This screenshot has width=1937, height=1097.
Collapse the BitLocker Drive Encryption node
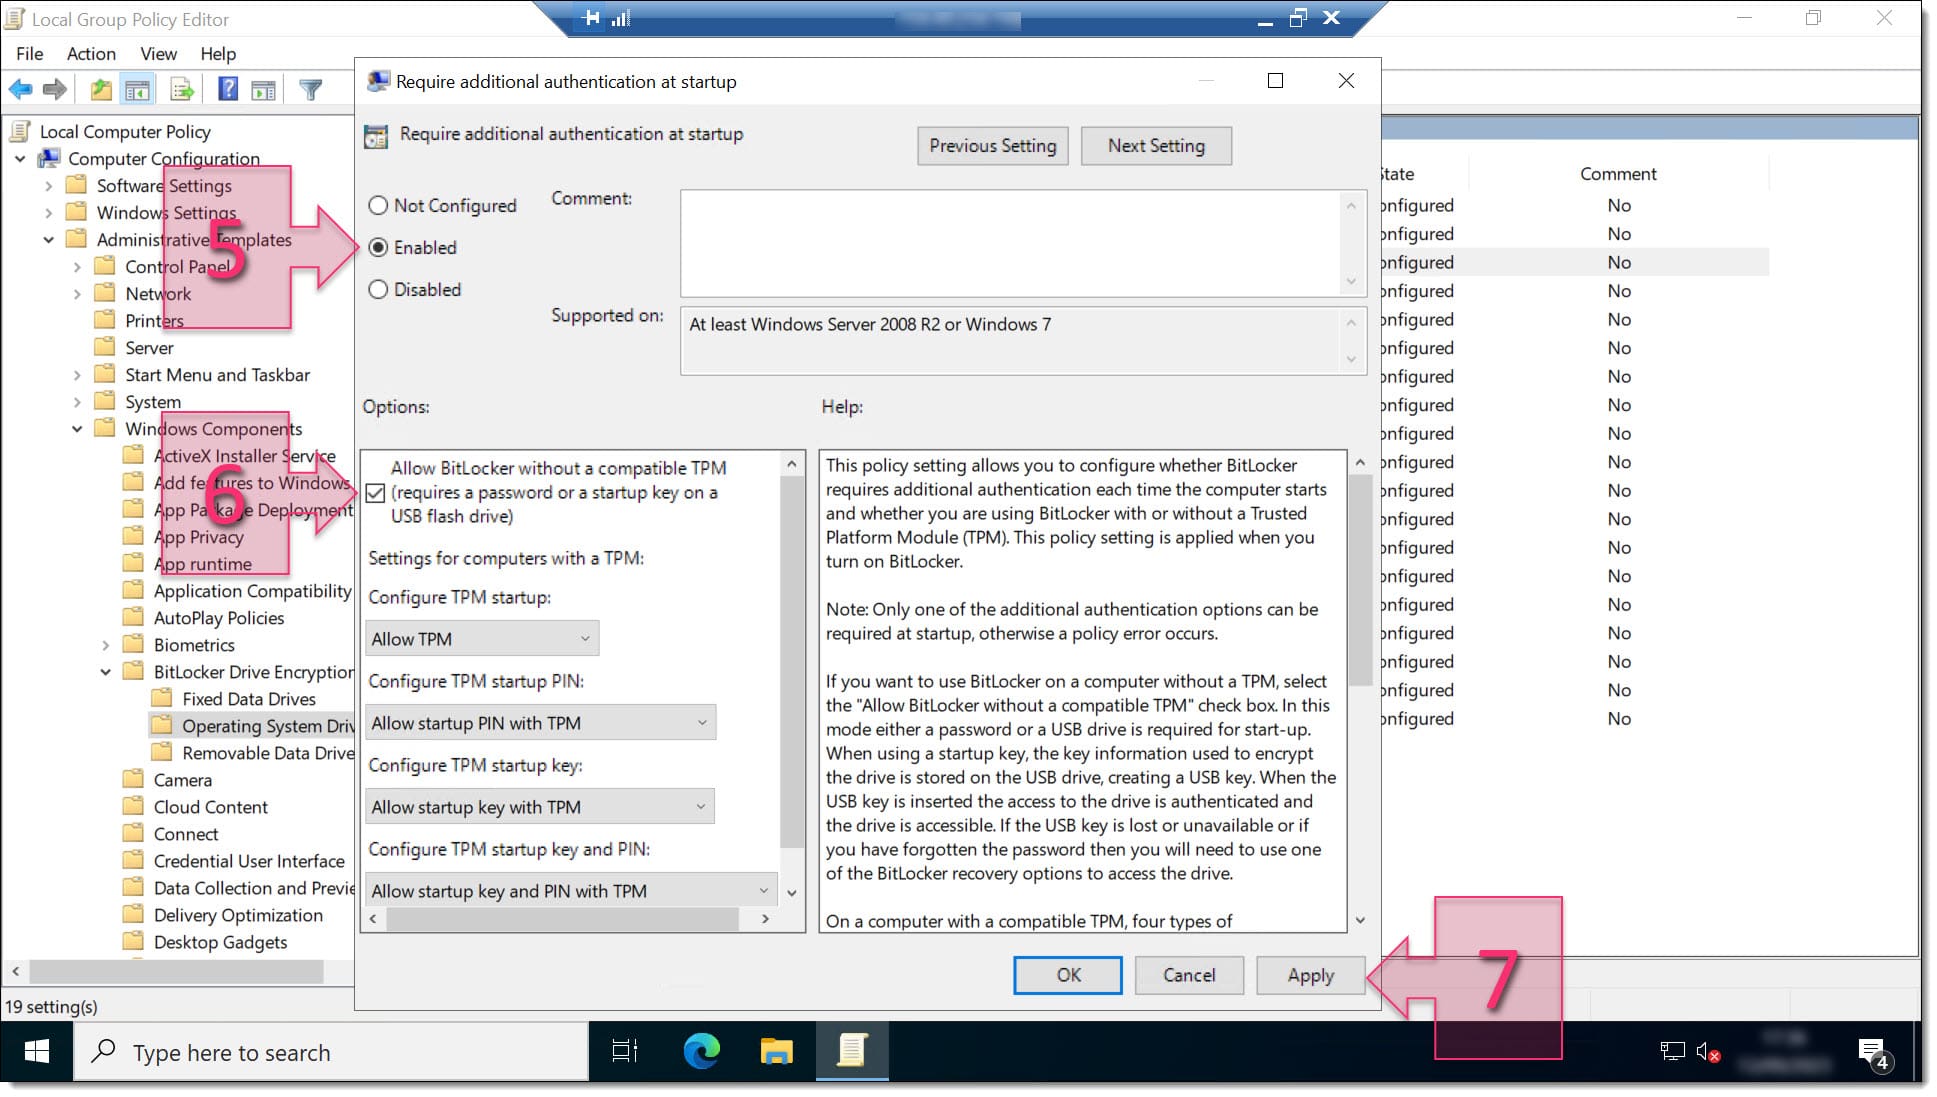[x=105, y=672]
